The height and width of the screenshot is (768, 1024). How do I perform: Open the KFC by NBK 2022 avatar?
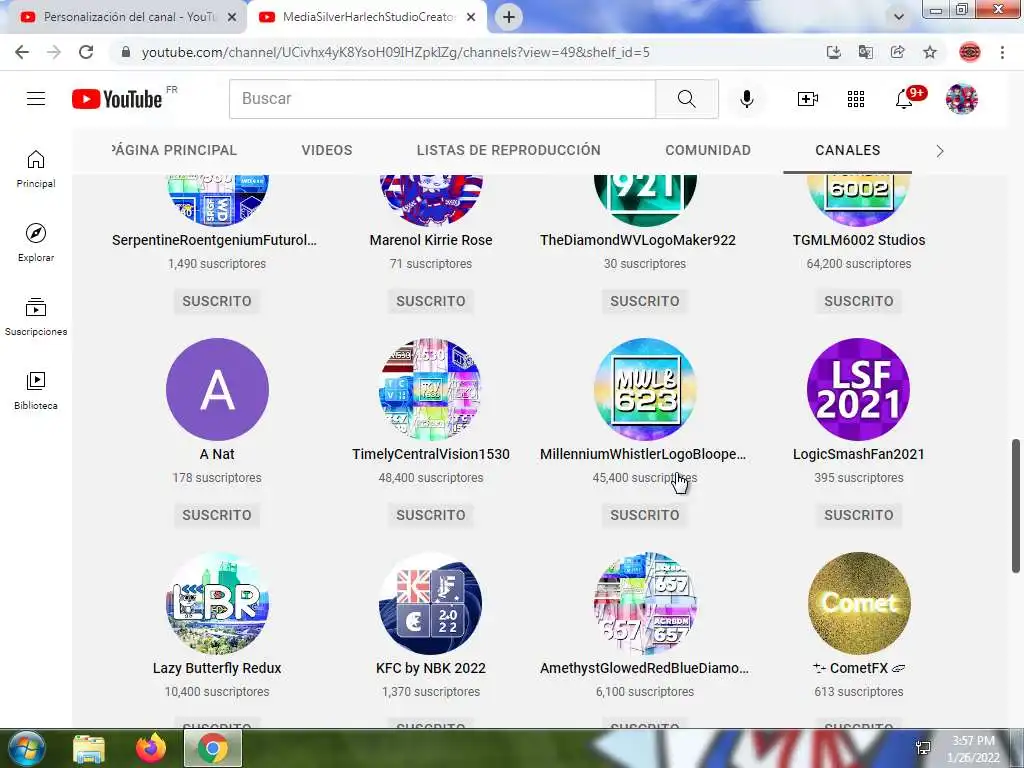pos(431,603)
